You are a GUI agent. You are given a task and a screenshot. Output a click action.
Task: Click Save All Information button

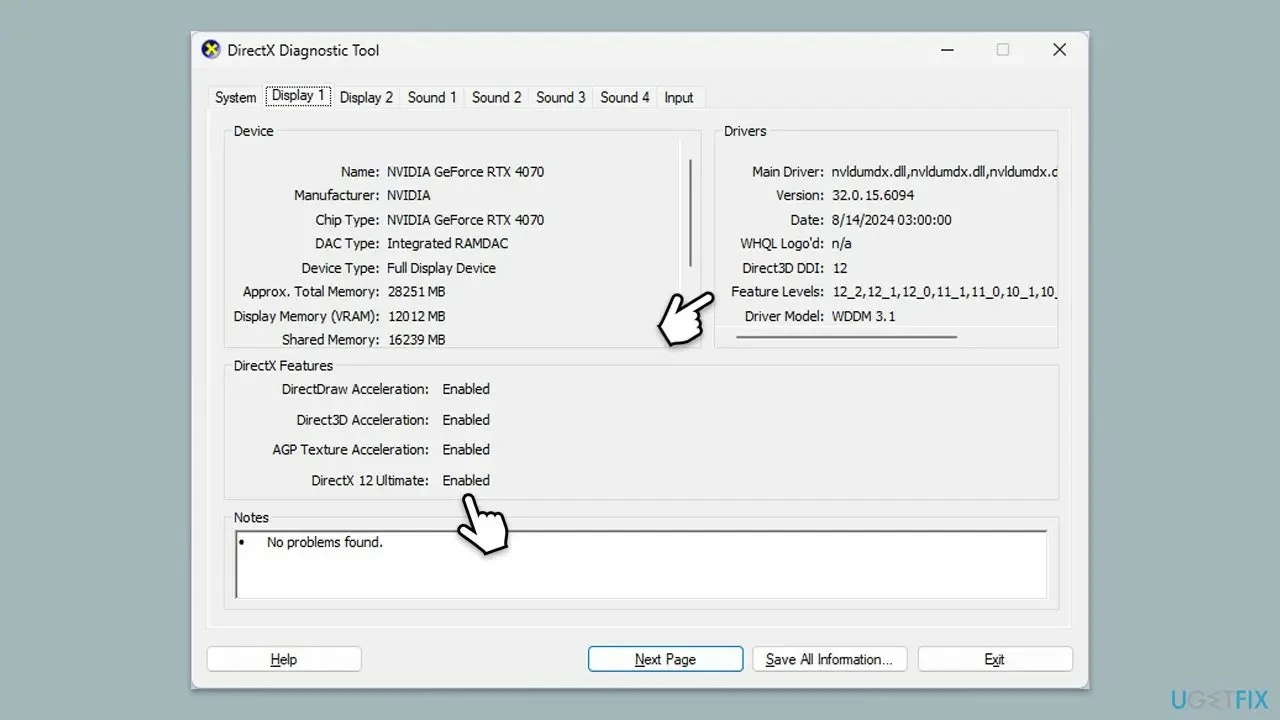pos(829,659)
